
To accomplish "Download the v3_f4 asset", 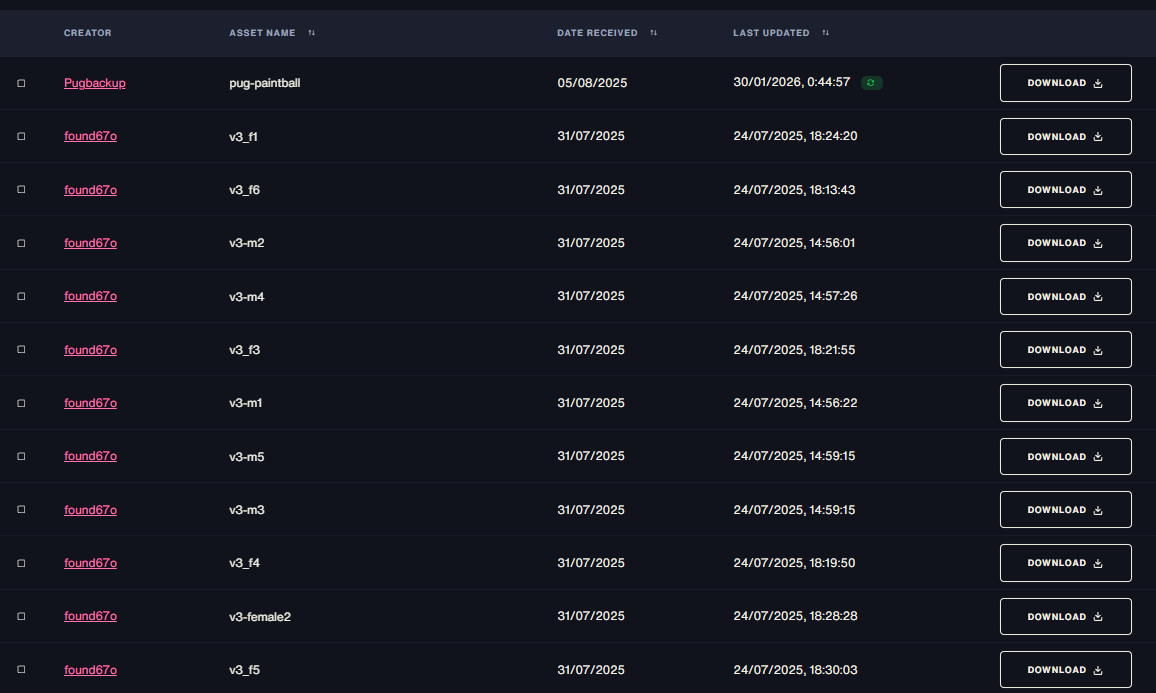I will (x=1065, y=563).
